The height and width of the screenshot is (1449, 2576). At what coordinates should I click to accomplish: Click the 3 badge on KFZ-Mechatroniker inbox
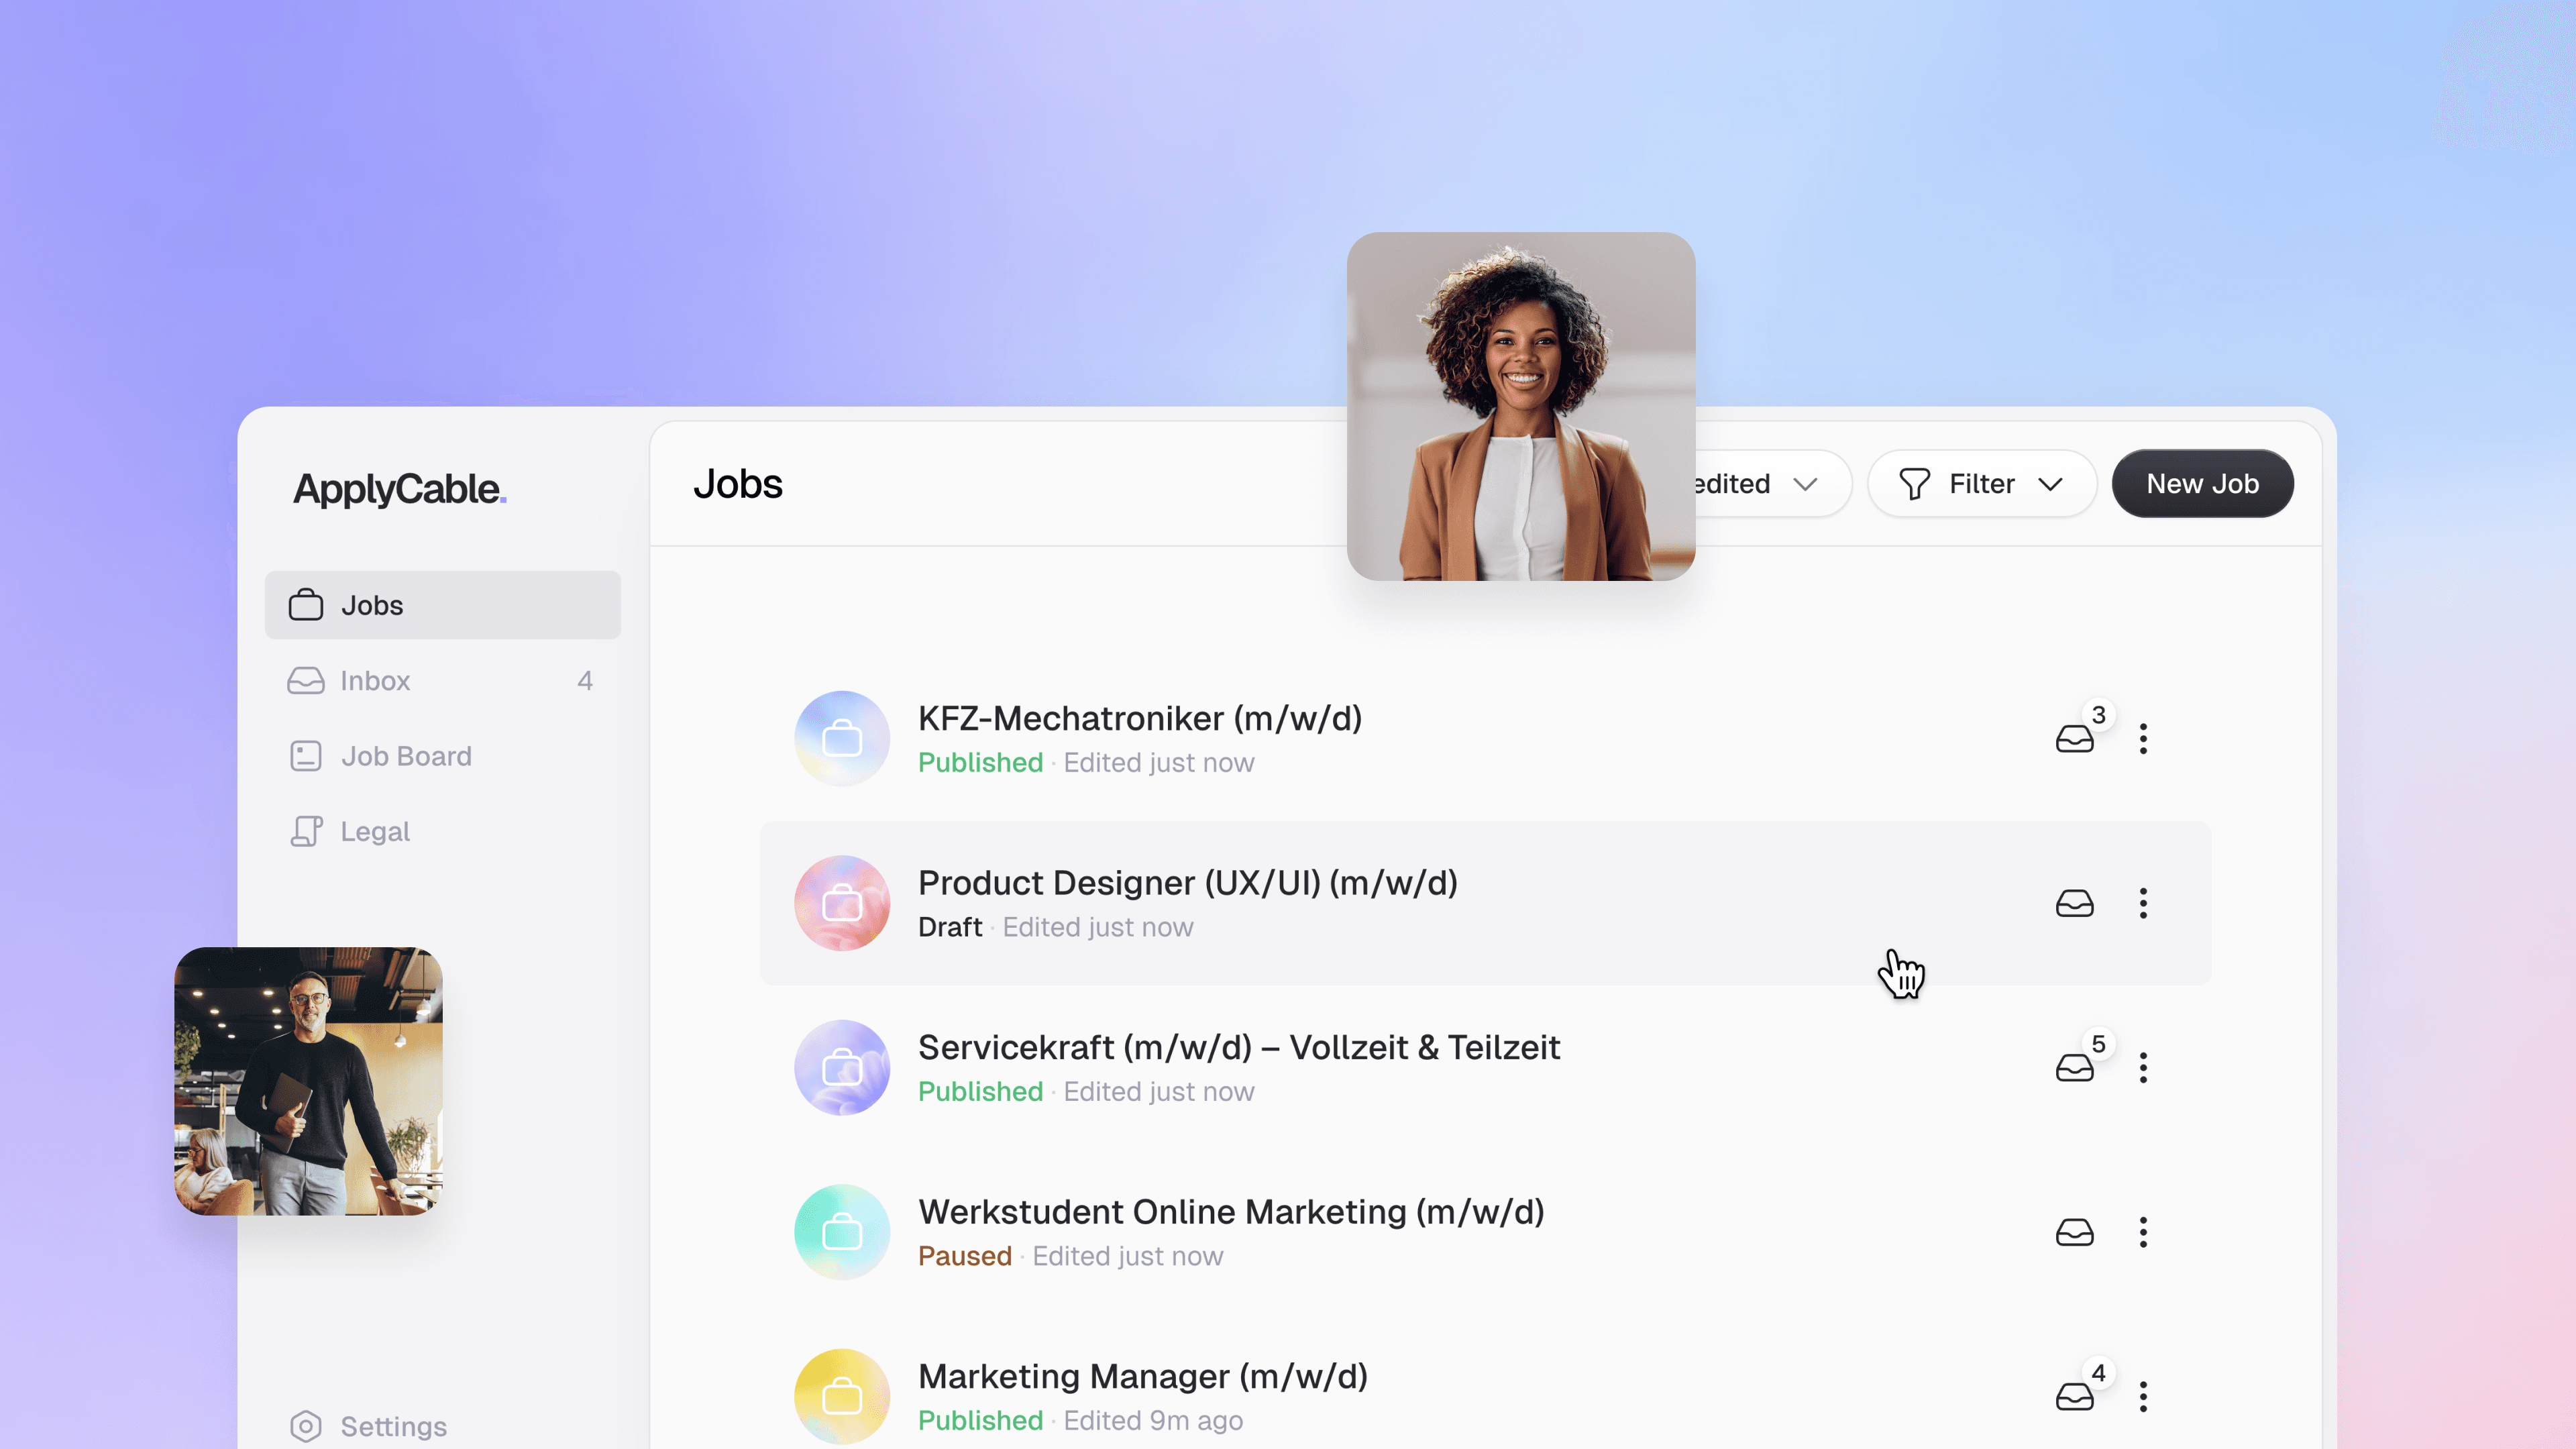click(2099, 715)
